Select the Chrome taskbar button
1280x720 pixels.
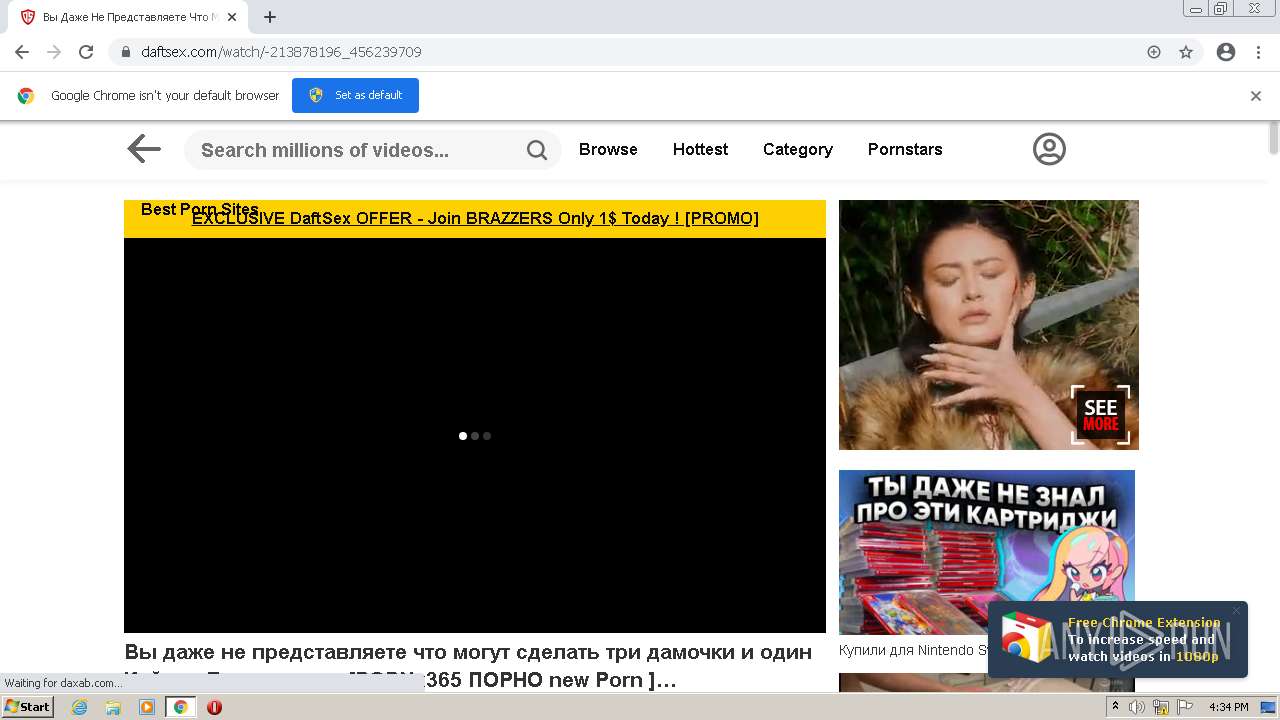(x=180, y=707)
